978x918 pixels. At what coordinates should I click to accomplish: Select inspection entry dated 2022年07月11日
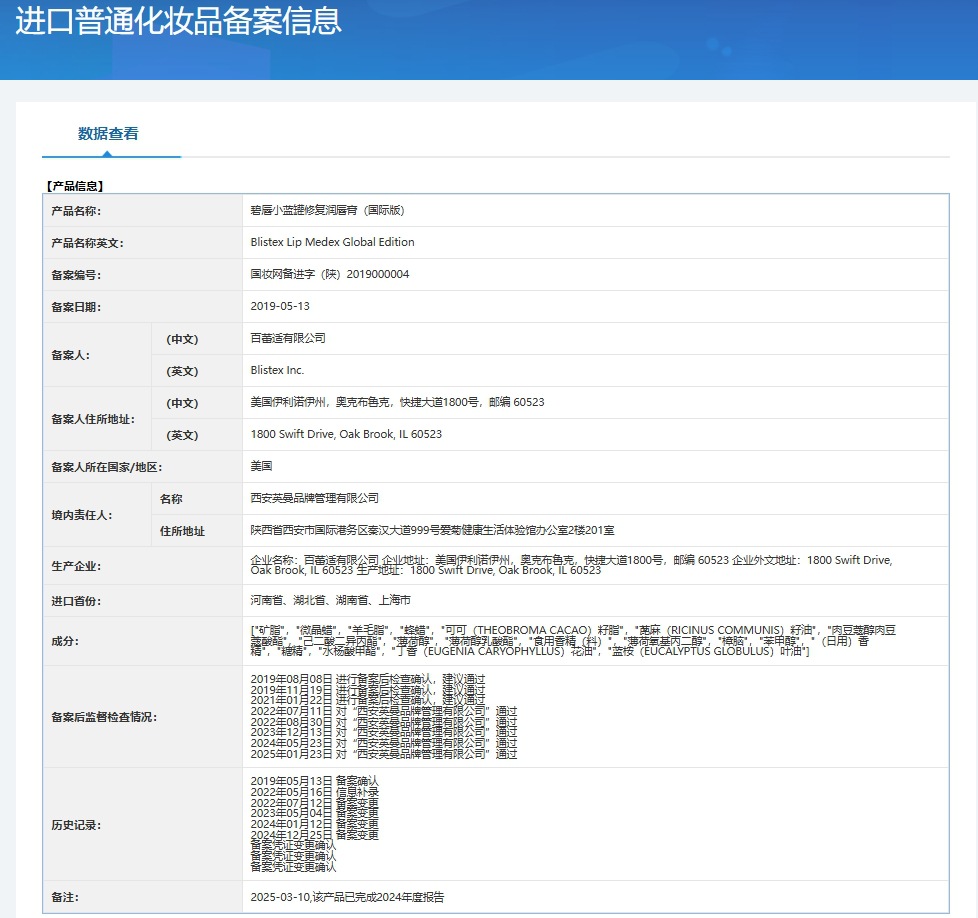pyautogui.click(x=384, y=711)
